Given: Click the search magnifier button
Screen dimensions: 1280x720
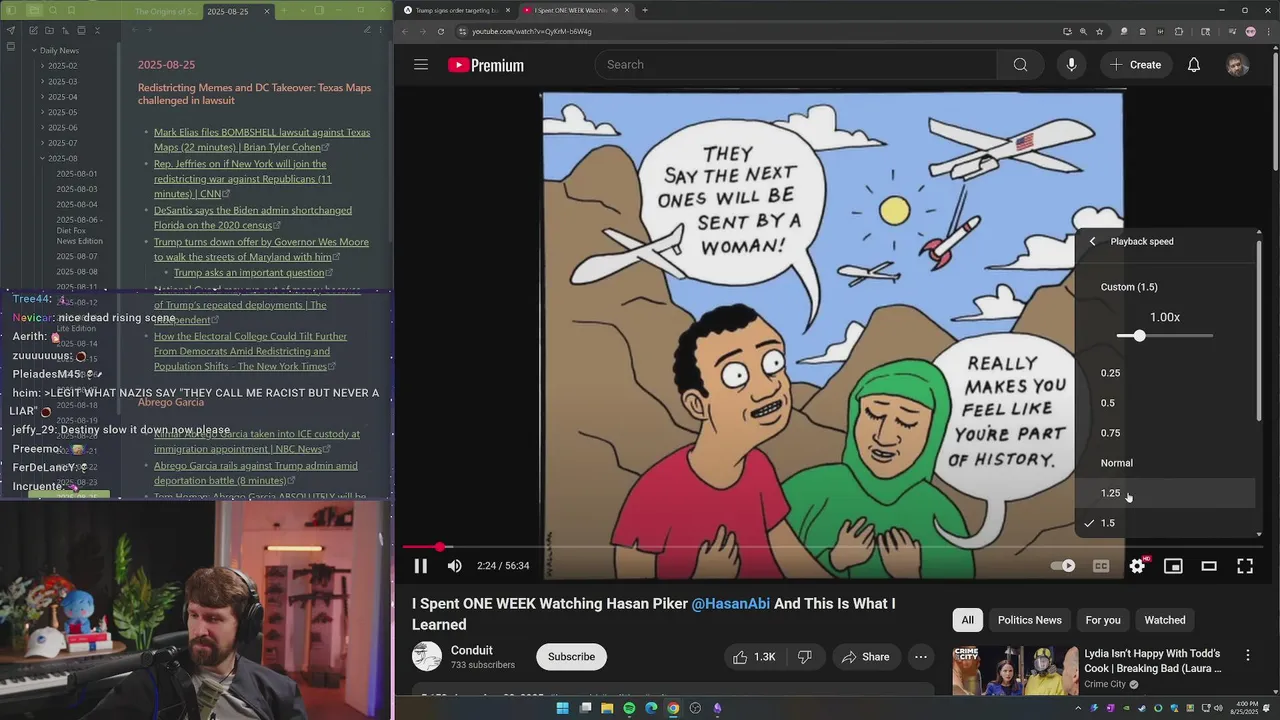Looking at the screenshot, I should point(1020,65).
